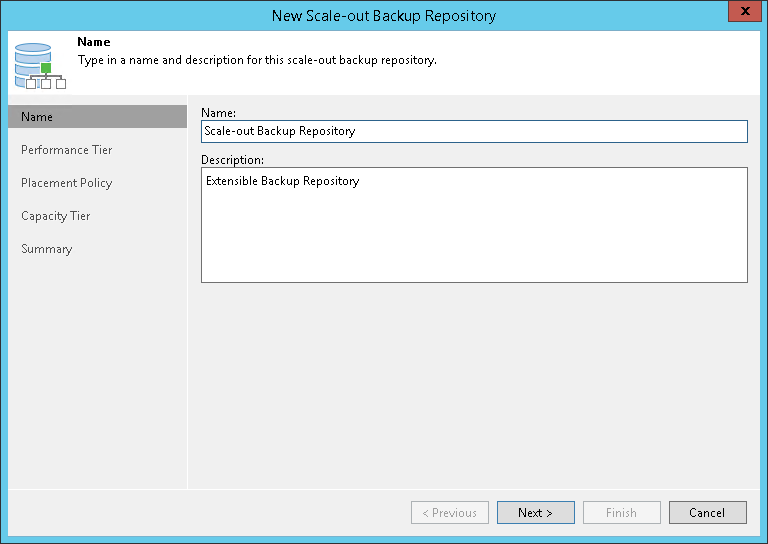Viewport: 768px width, 544px height.
Task: Click the blank sidebar area below Summary
Action: point(97,370)
